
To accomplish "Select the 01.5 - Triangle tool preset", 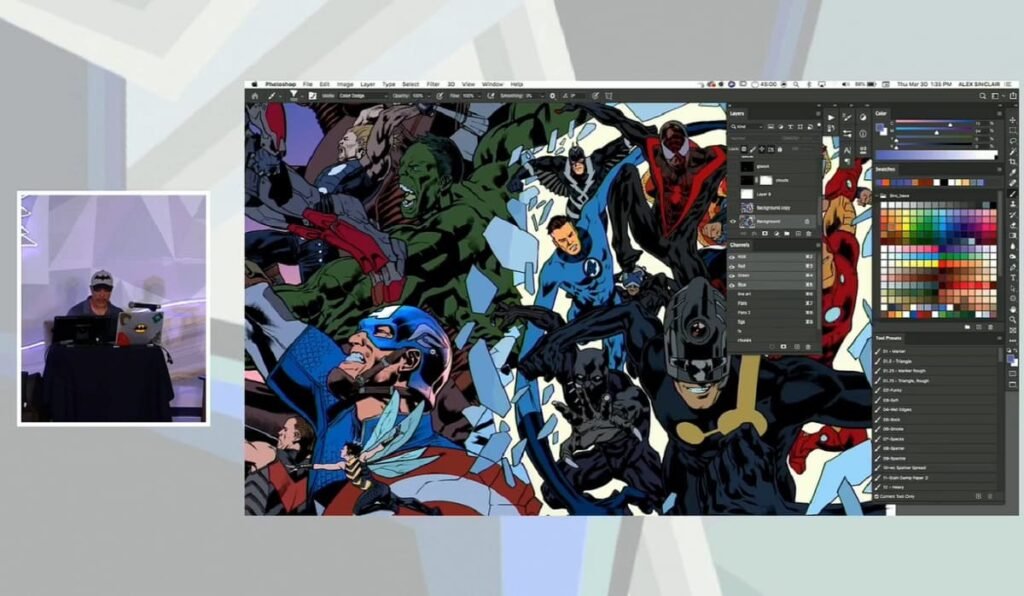I will (900, 359).
